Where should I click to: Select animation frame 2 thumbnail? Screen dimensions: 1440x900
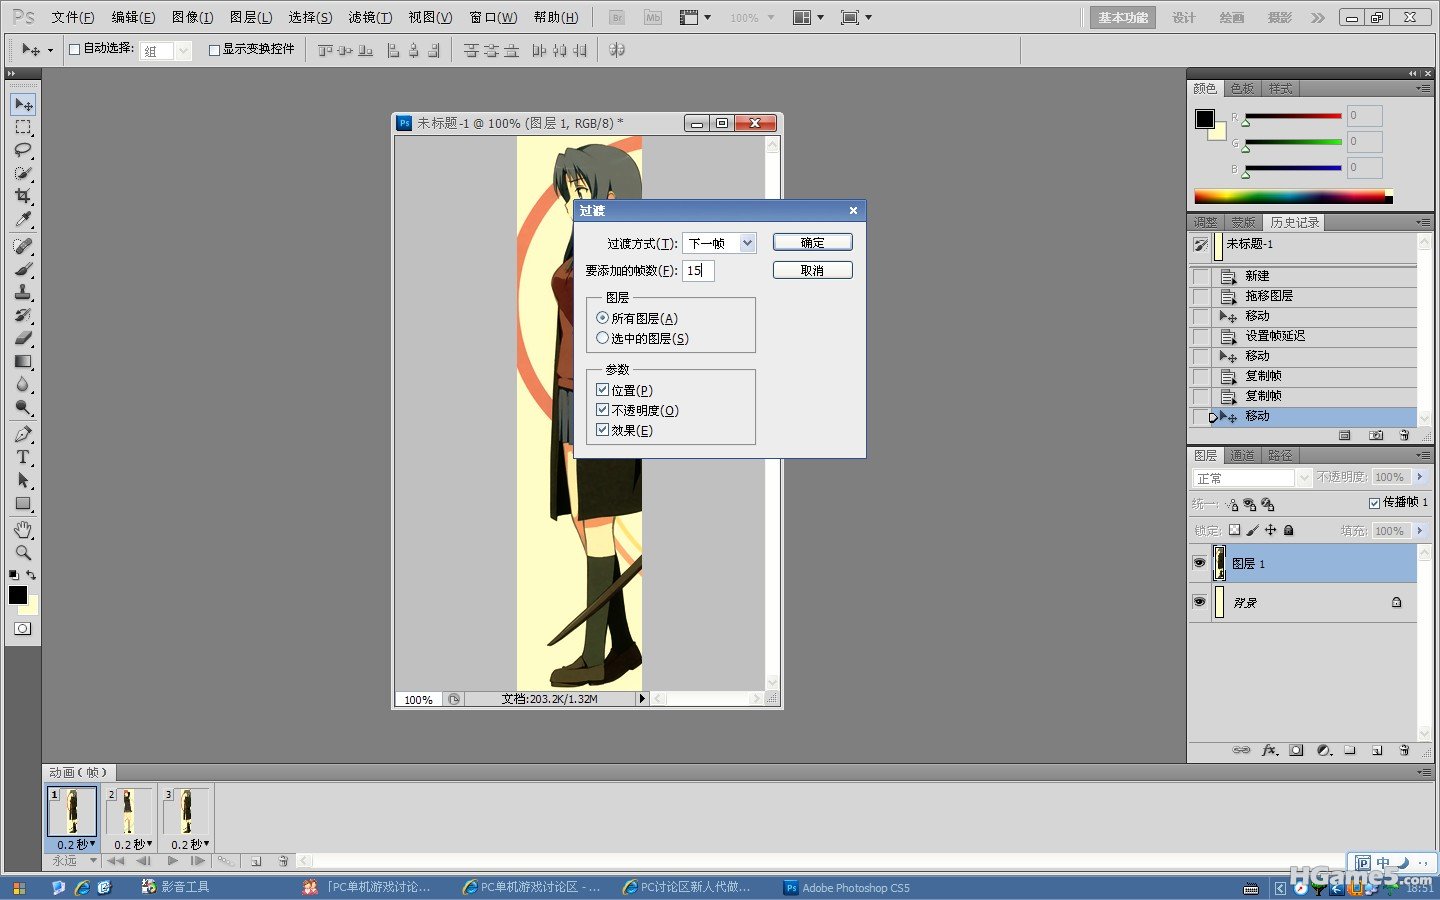129,811
